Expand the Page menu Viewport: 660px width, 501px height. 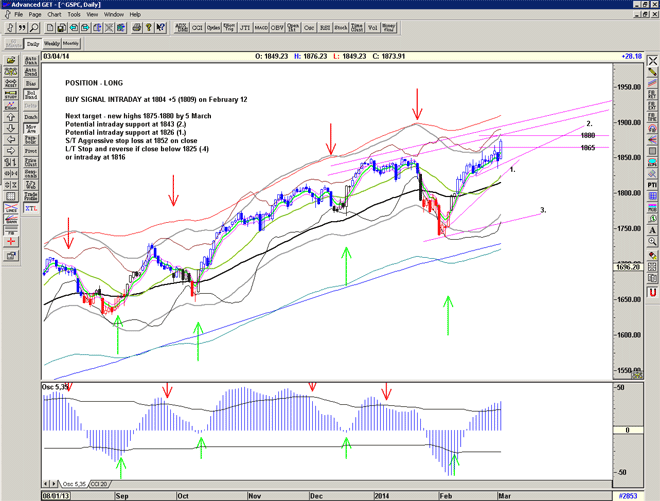(x=33, y=15)
